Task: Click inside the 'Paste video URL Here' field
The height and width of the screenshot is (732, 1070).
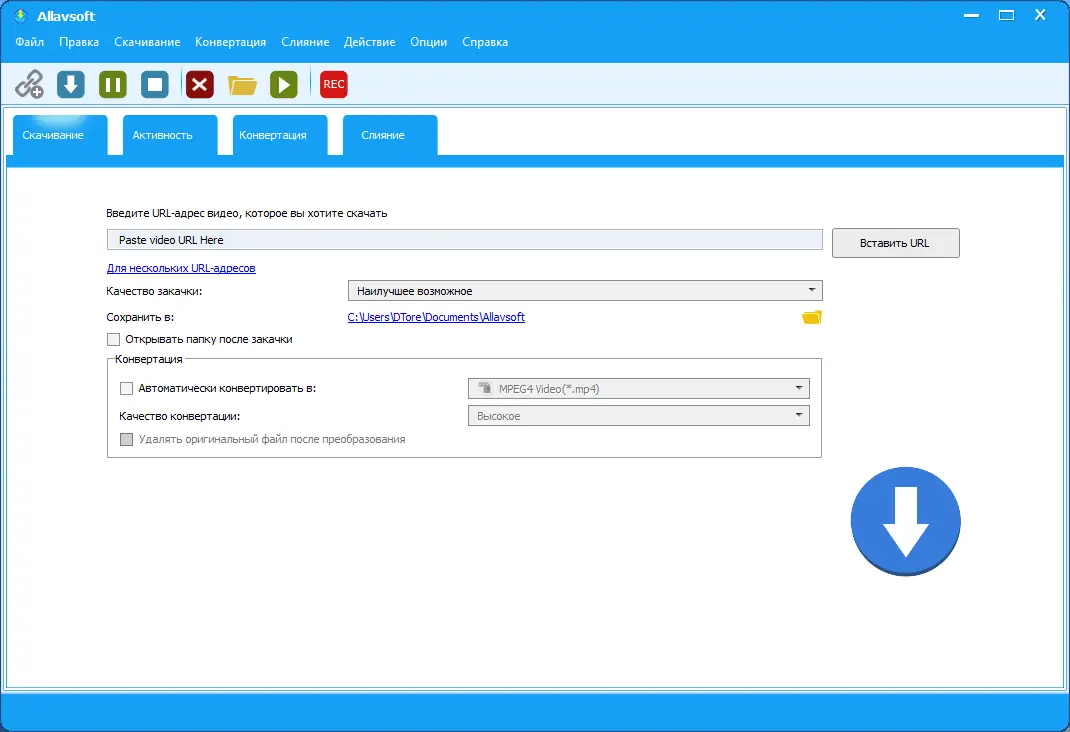Action: tap(464, 239)
